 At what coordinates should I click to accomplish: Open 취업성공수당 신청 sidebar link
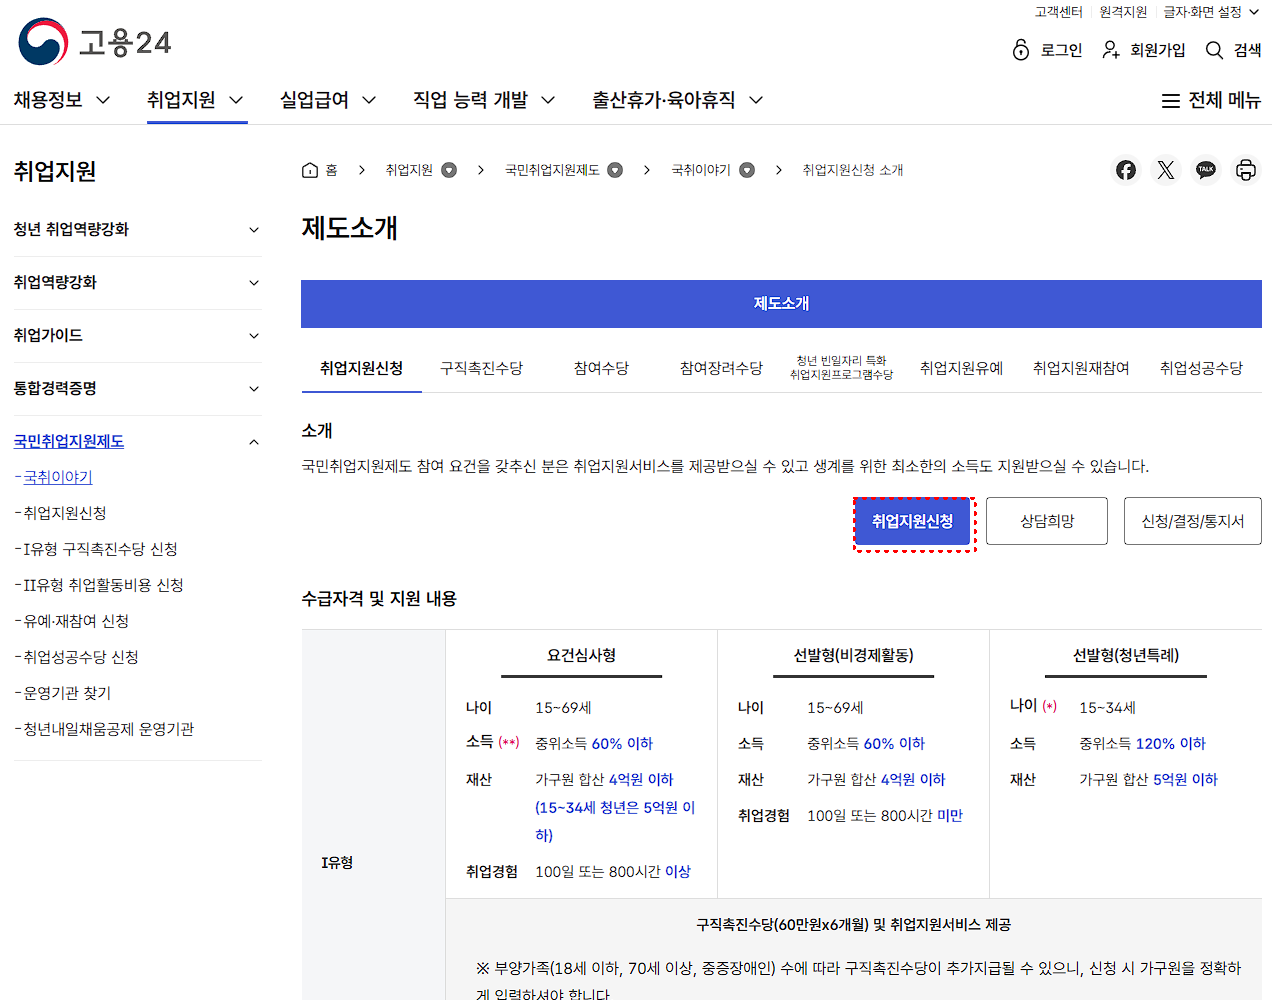pos(81,658)
